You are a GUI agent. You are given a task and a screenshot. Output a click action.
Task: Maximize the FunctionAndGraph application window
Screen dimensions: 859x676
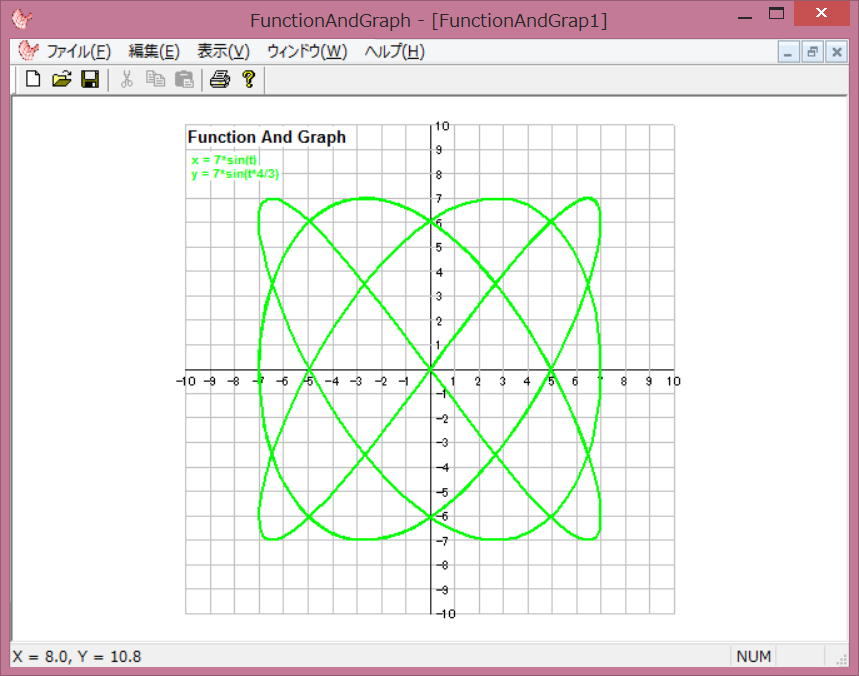tap(776, 13)
